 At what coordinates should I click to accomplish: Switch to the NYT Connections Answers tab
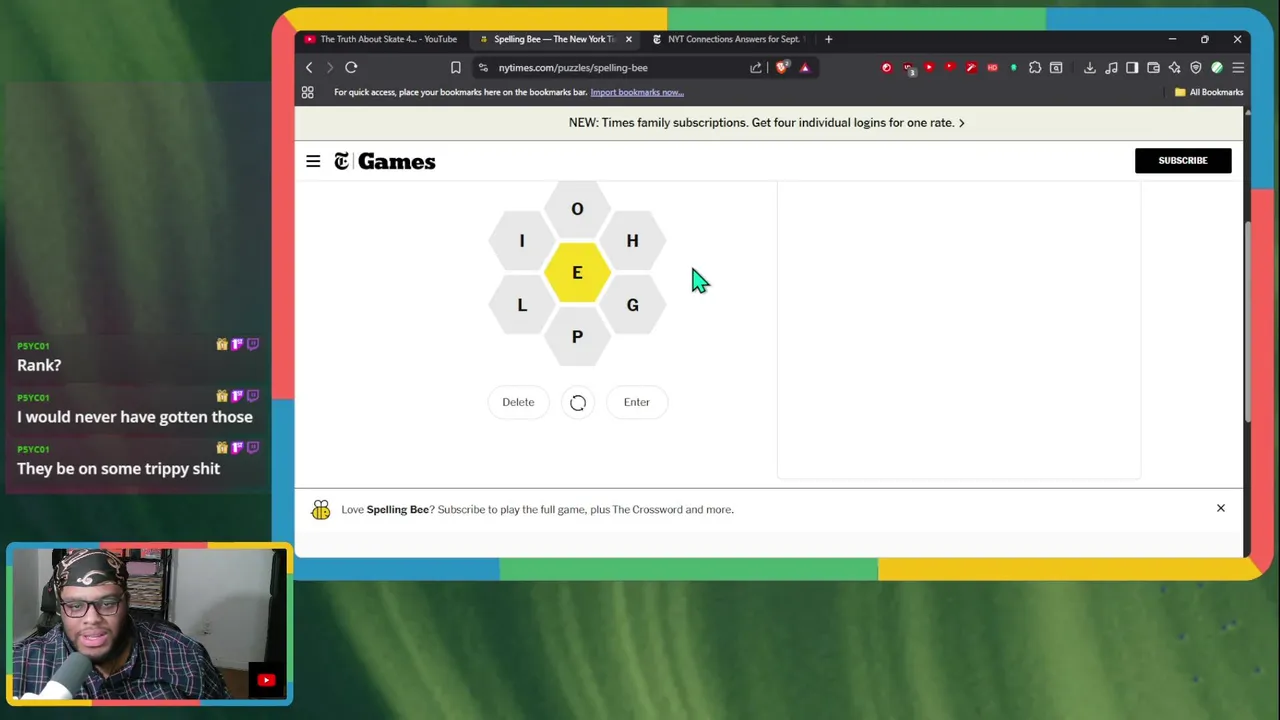(728, 39)
